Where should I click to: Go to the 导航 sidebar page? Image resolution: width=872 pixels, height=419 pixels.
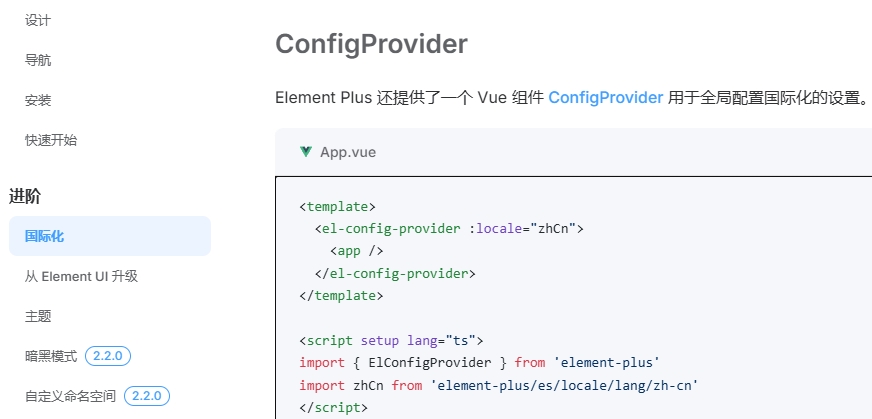click(38, 60)
